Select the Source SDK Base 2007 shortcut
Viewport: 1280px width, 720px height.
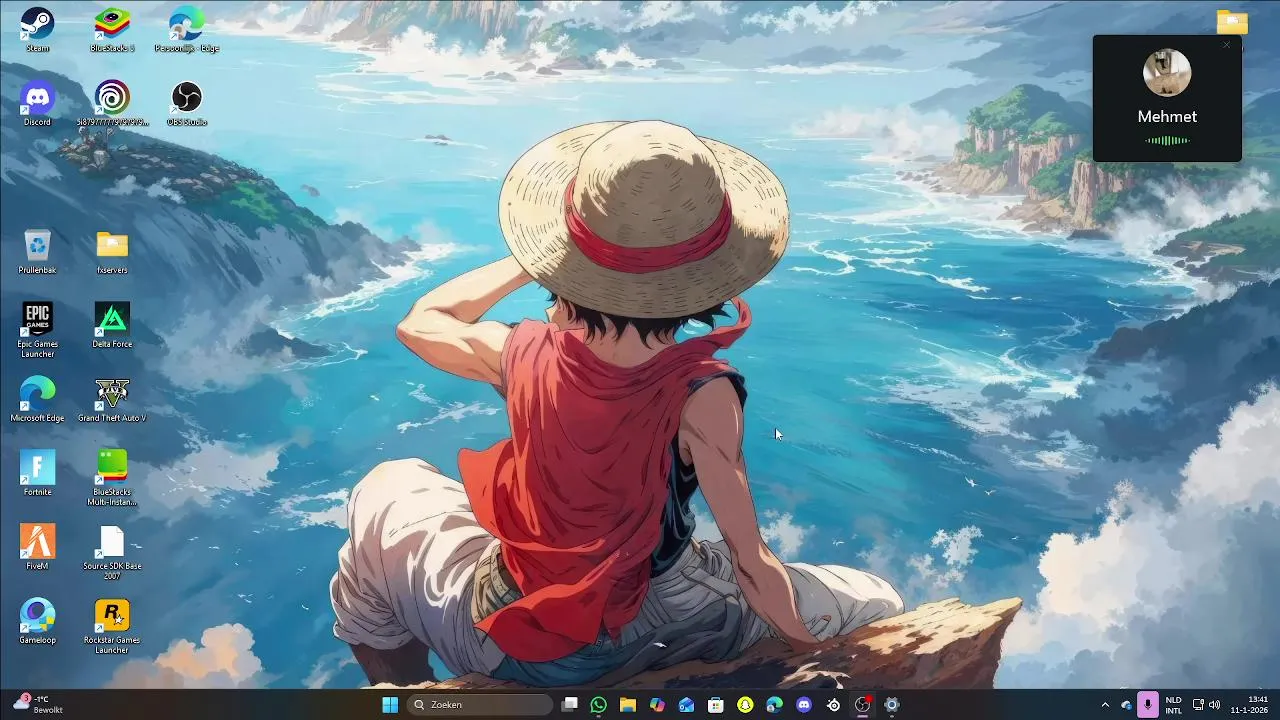pyautogui.click(x=112, y=553)
